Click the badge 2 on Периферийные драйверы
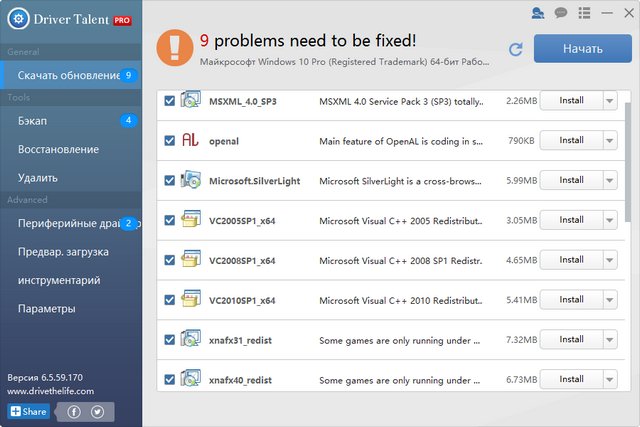The height and width of the screenshot is (427, 640). [x=128, y=223]
